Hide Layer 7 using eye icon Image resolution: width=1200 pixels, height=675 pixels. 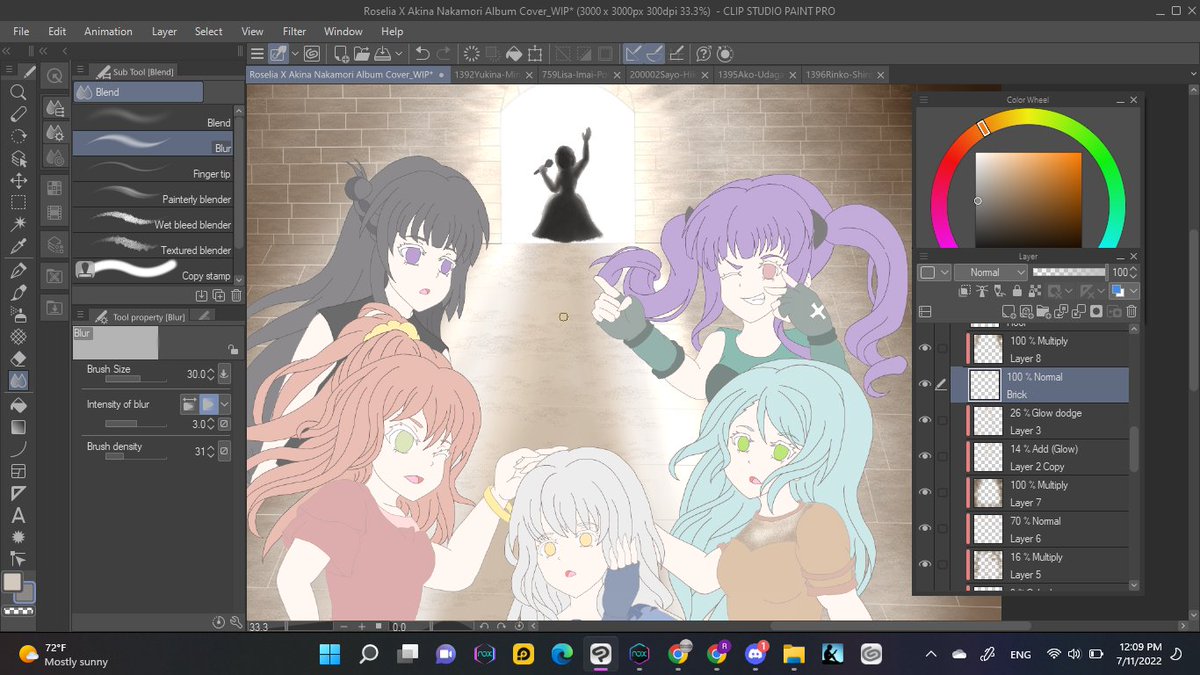point(925,492)
